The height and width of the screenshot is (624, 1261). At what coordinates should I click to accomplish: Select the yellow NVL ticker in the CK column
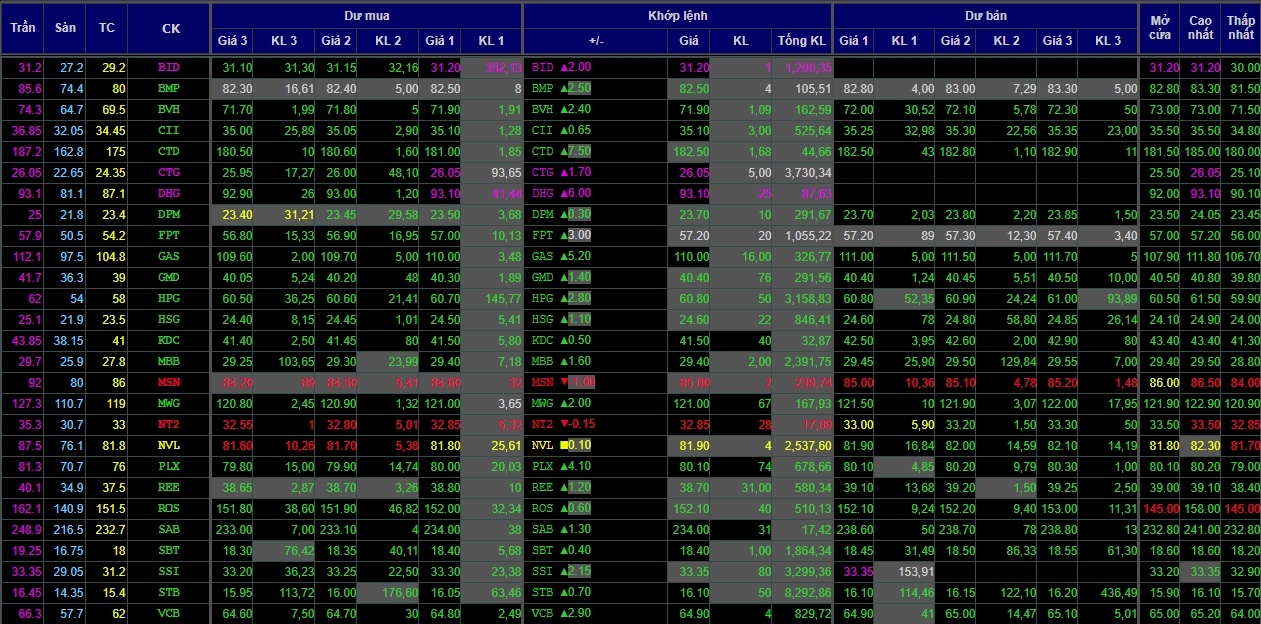tap(170, 445)
